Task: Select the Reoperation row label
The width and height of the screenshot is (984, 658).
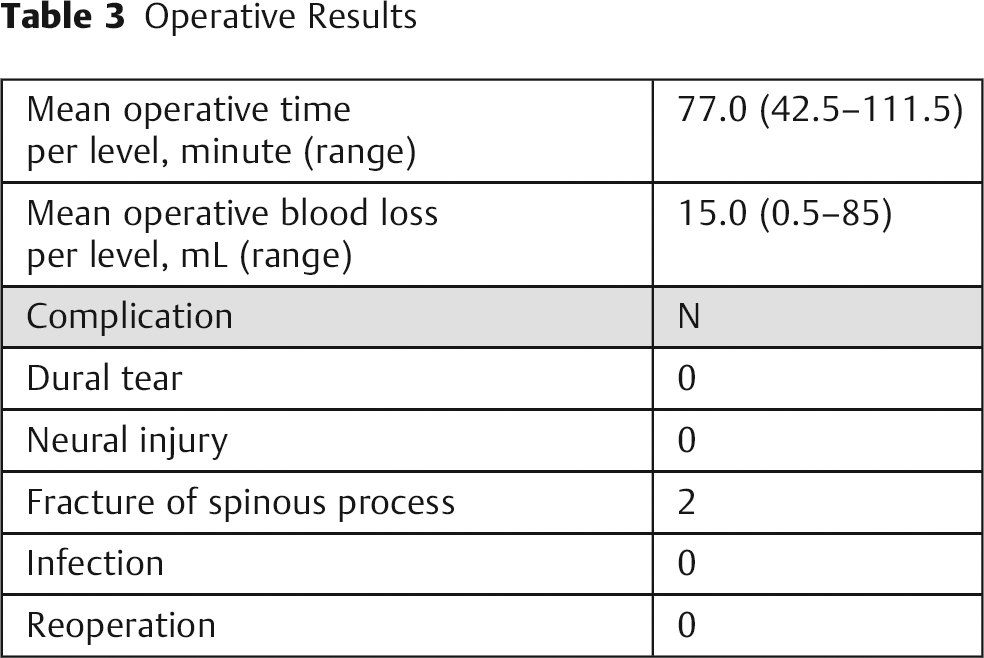Action: pos(121,626)
